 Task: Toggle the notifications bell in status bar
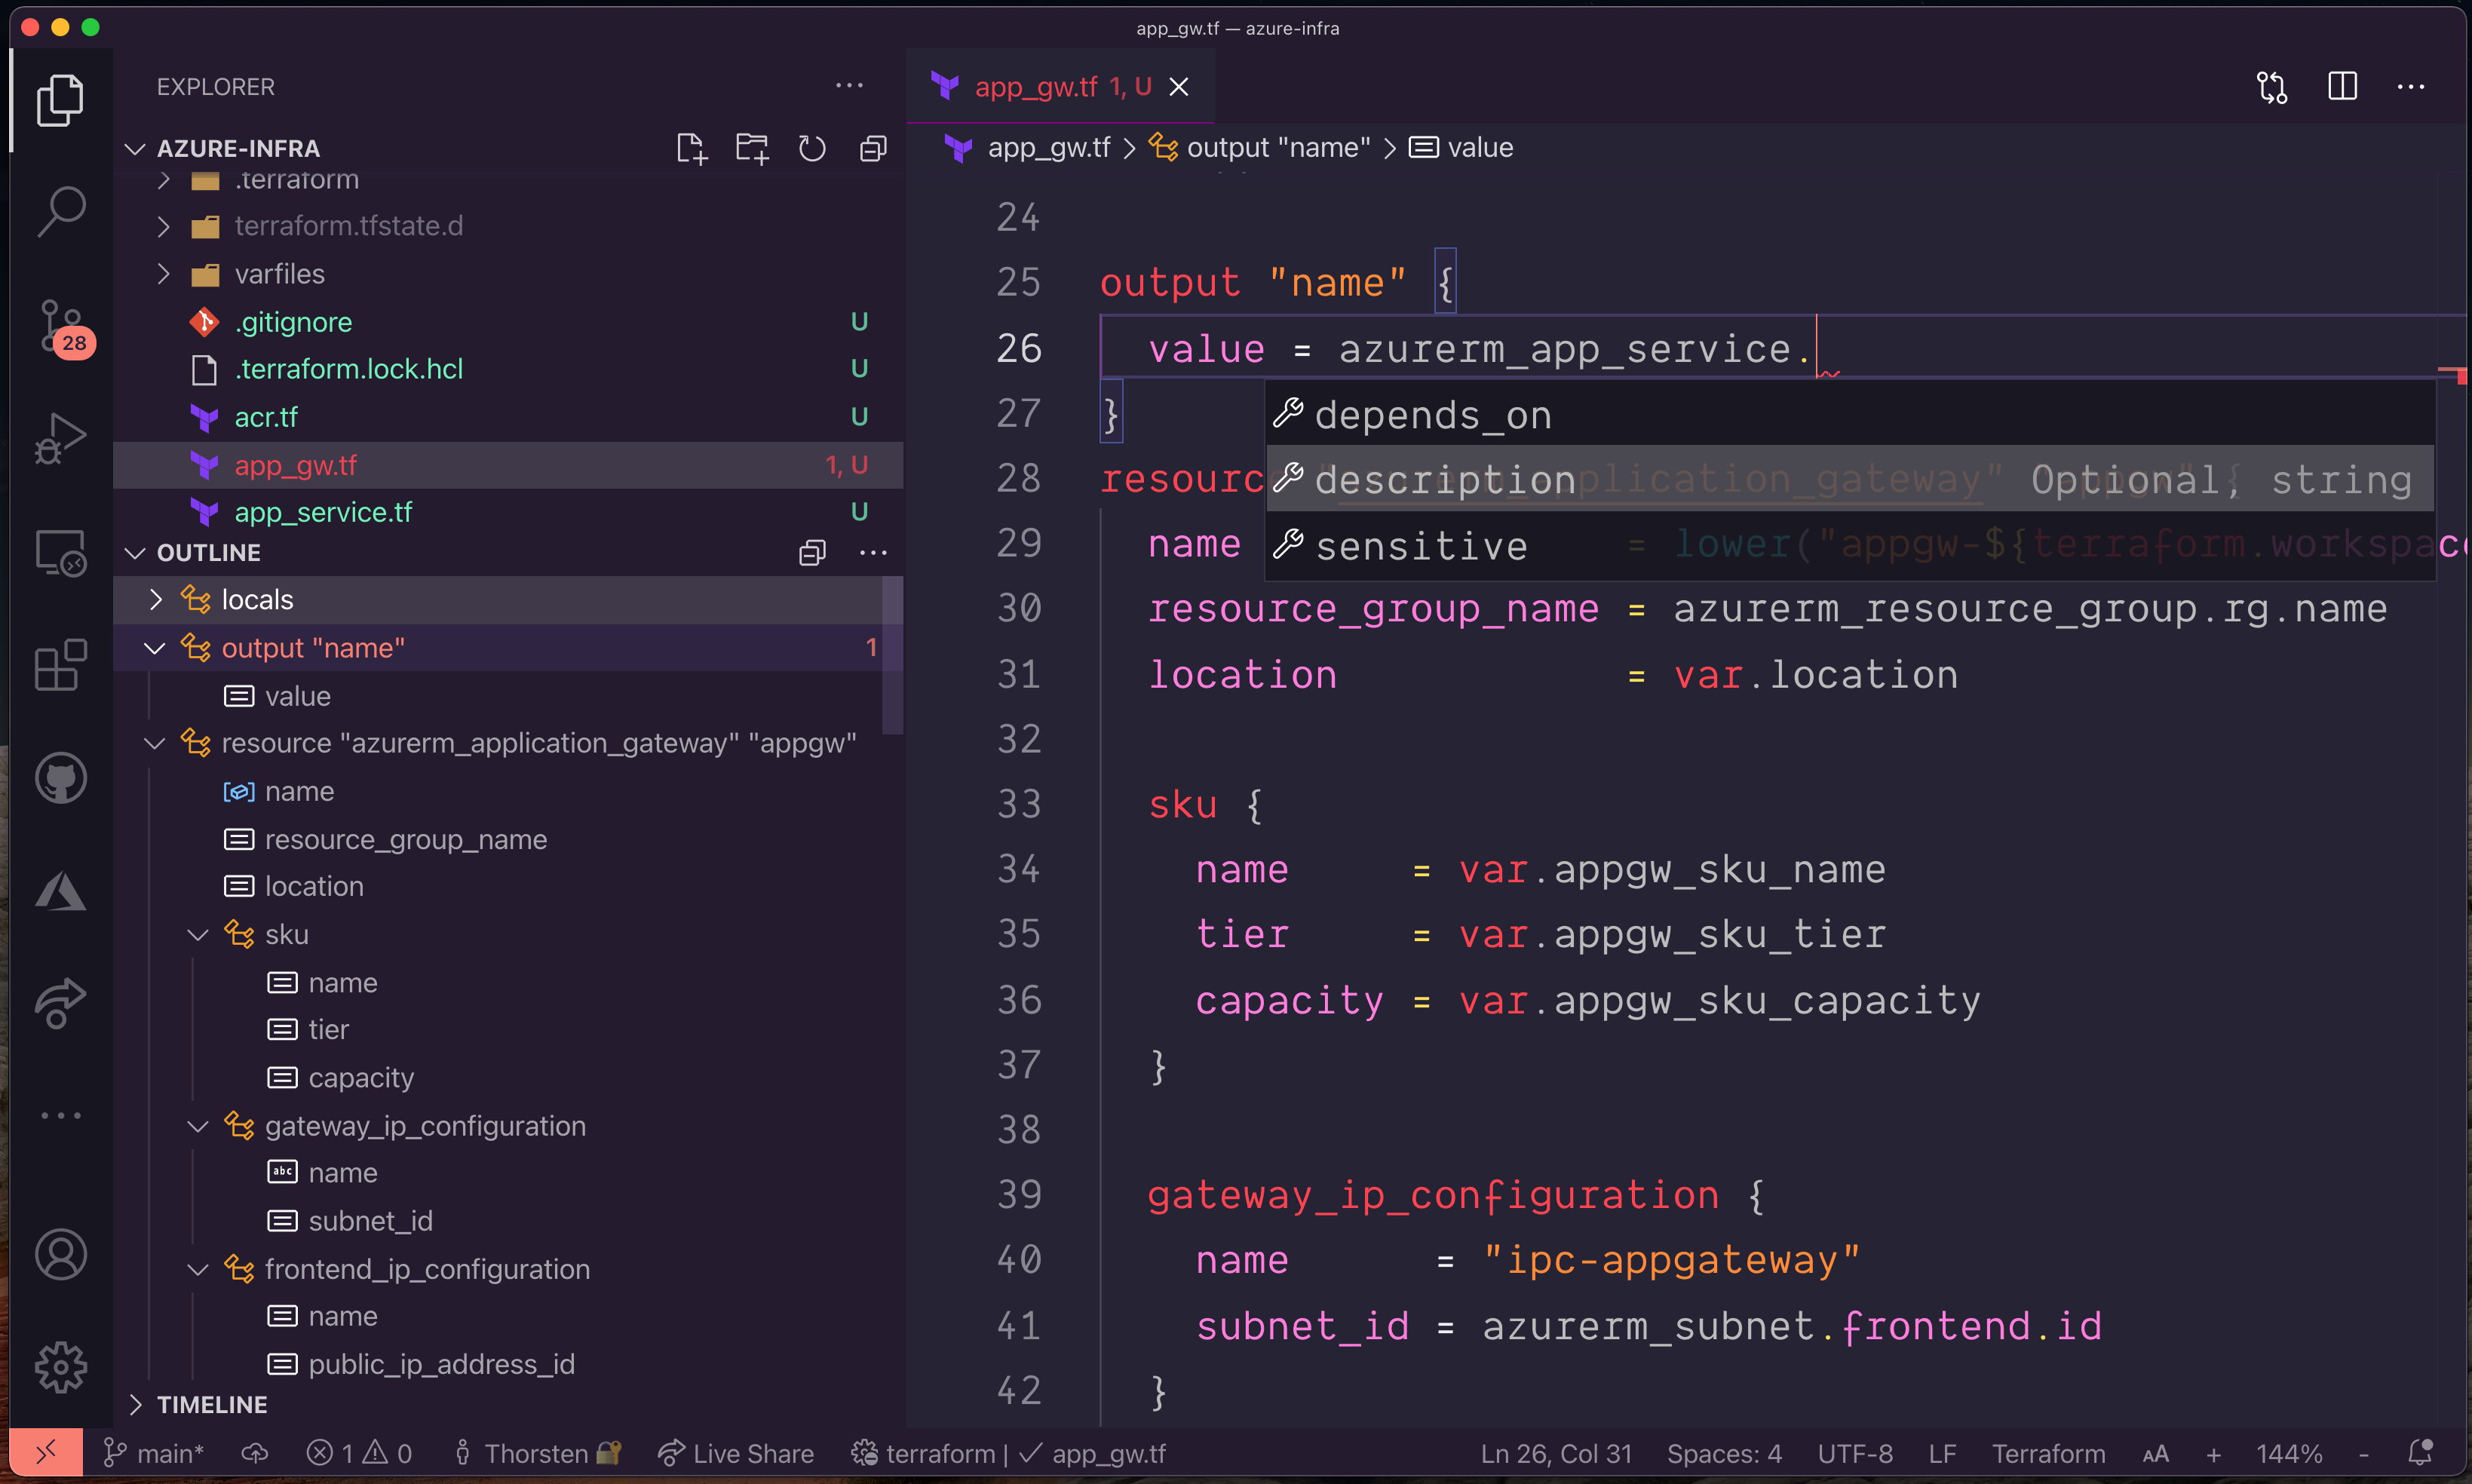tap(2420, 1453)
